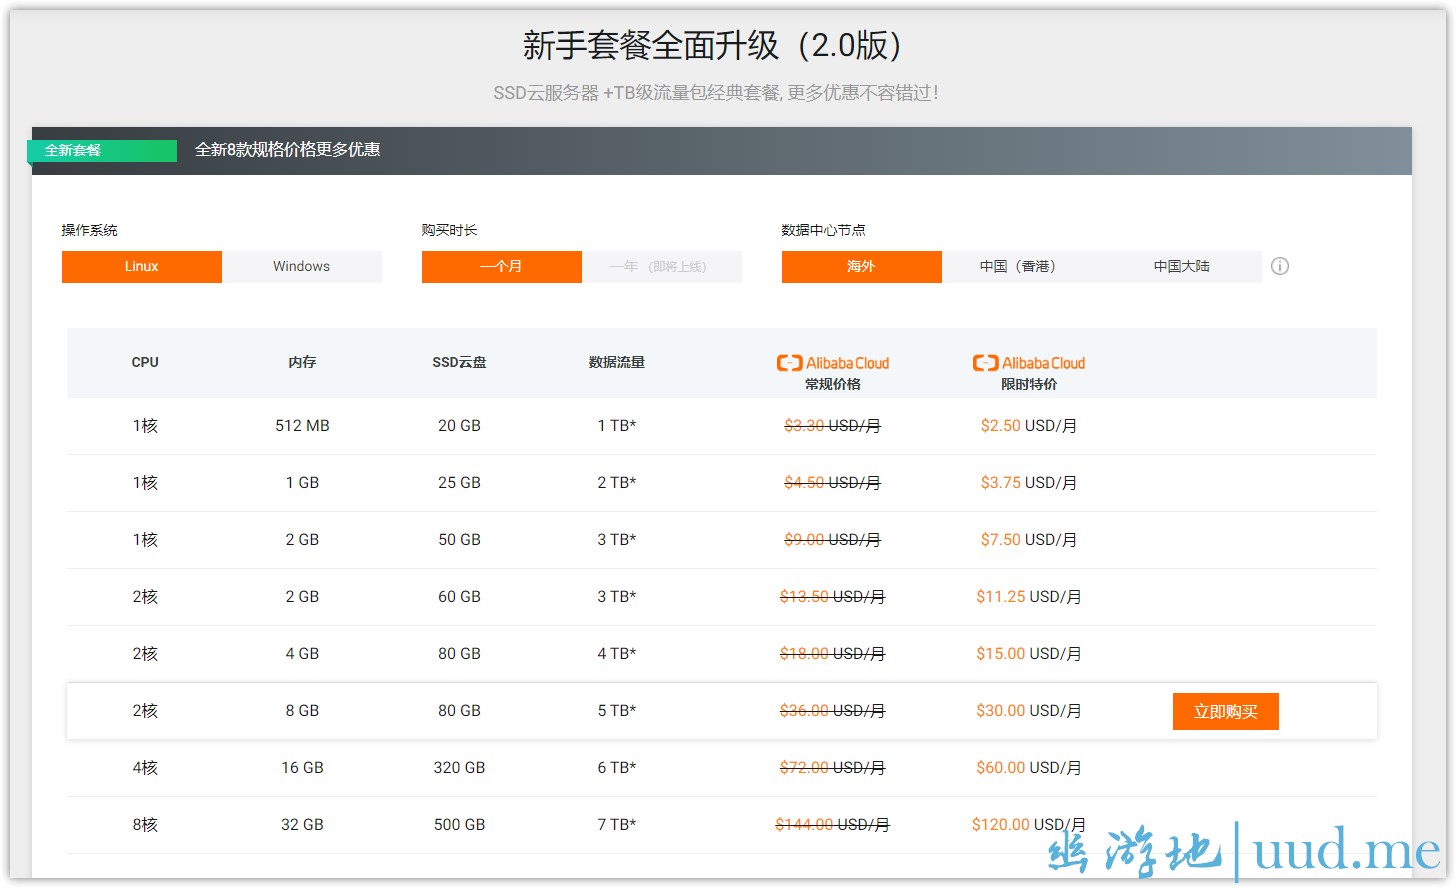Switch data center to China (Hong Kong)
This screenshot has width=1456, height=888.
(x=1018, y=267)
